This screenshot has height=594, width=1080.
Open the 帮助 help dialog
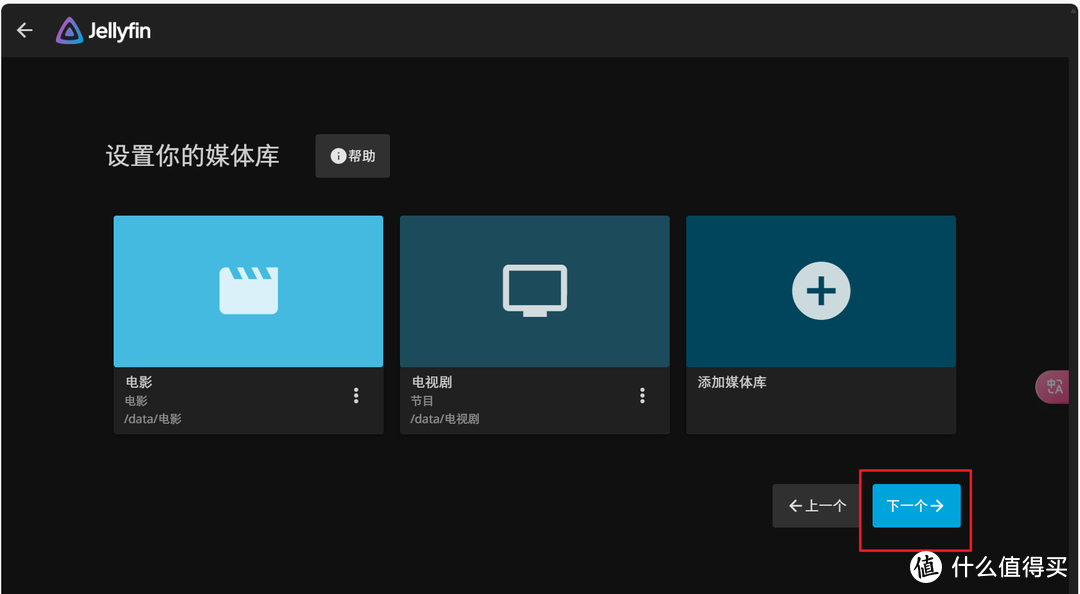(x=352, y=155)
